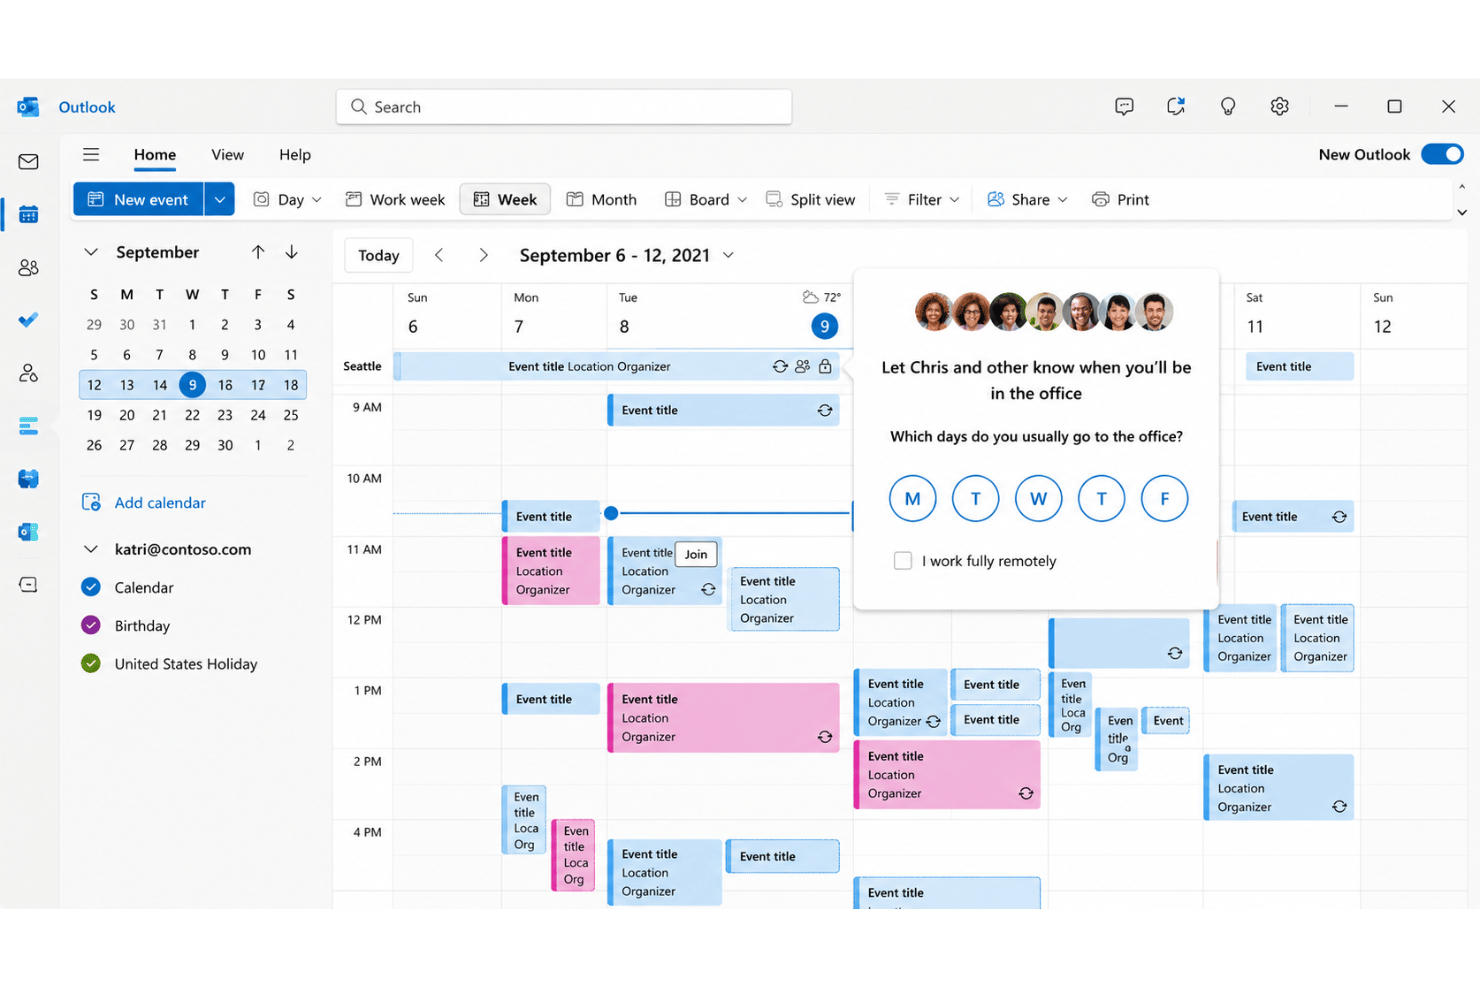This screenshot has height=987, width=1480.
Task: Open the New event dropdown arrow
Action: tap(219, 199)
